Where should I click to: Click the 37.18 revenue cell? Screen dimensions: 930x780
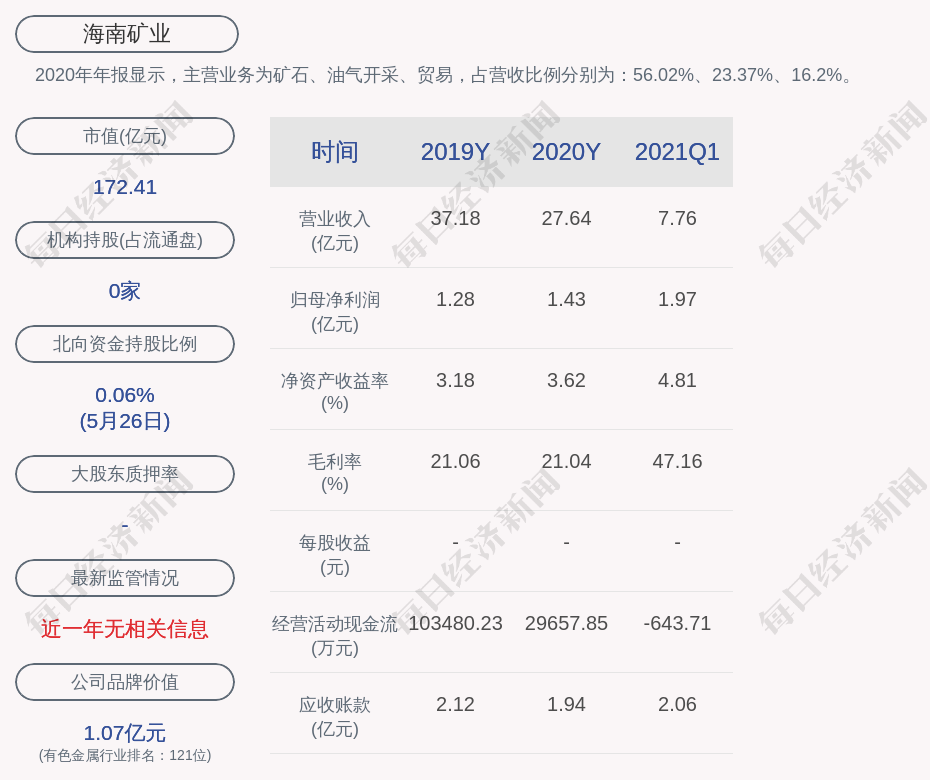pos(455,218)
